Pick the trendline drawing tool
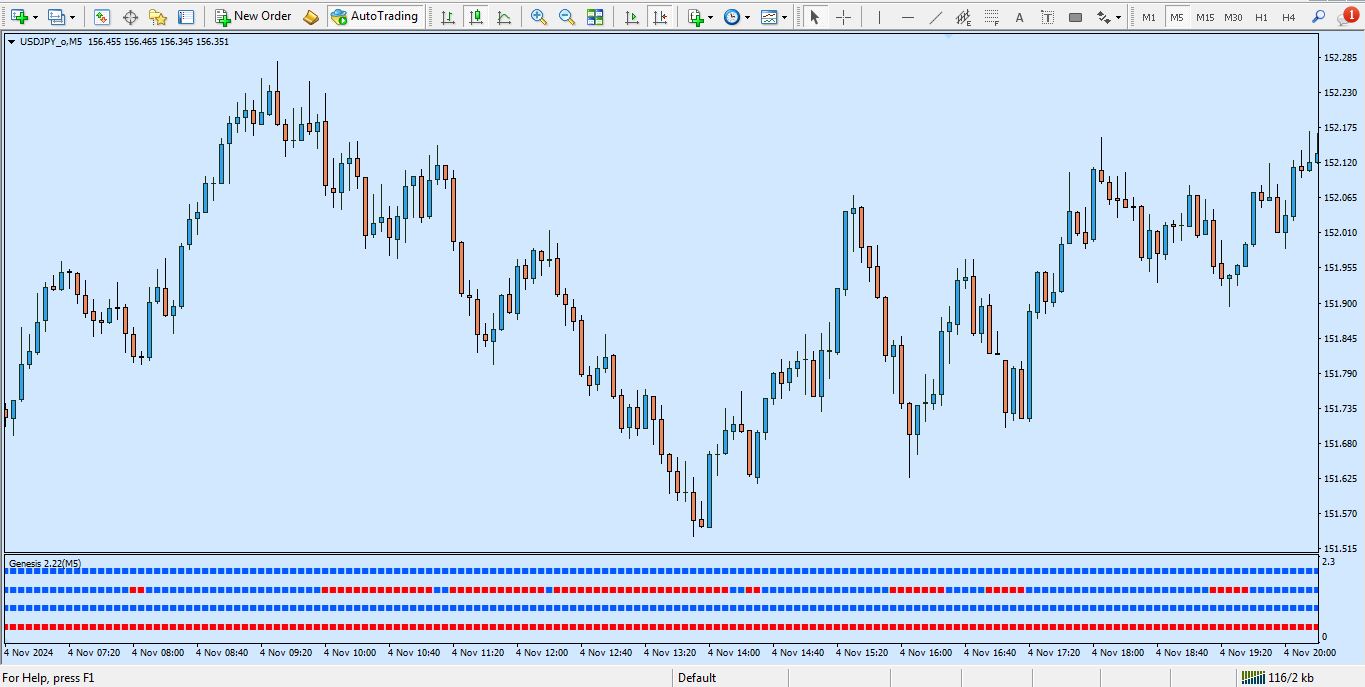Viewport: 1365px width, 687px height. [x=935, y=17]
